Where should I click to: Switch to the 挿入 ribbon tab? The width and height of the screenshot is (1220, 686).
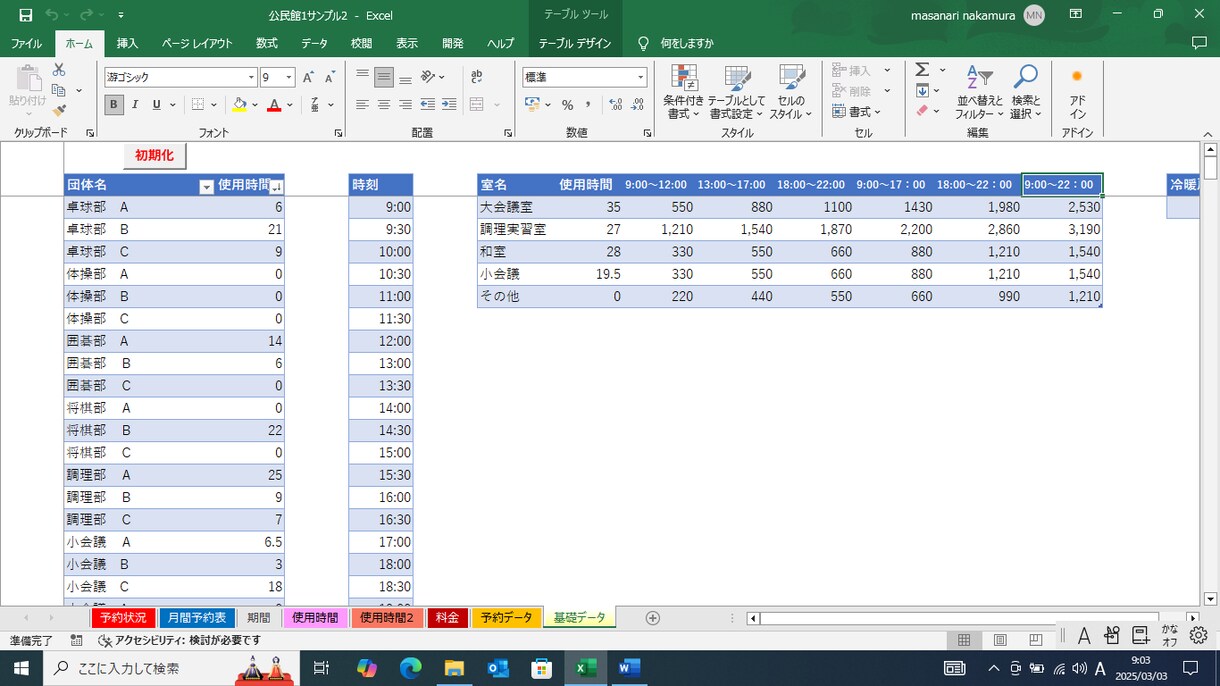127,44
